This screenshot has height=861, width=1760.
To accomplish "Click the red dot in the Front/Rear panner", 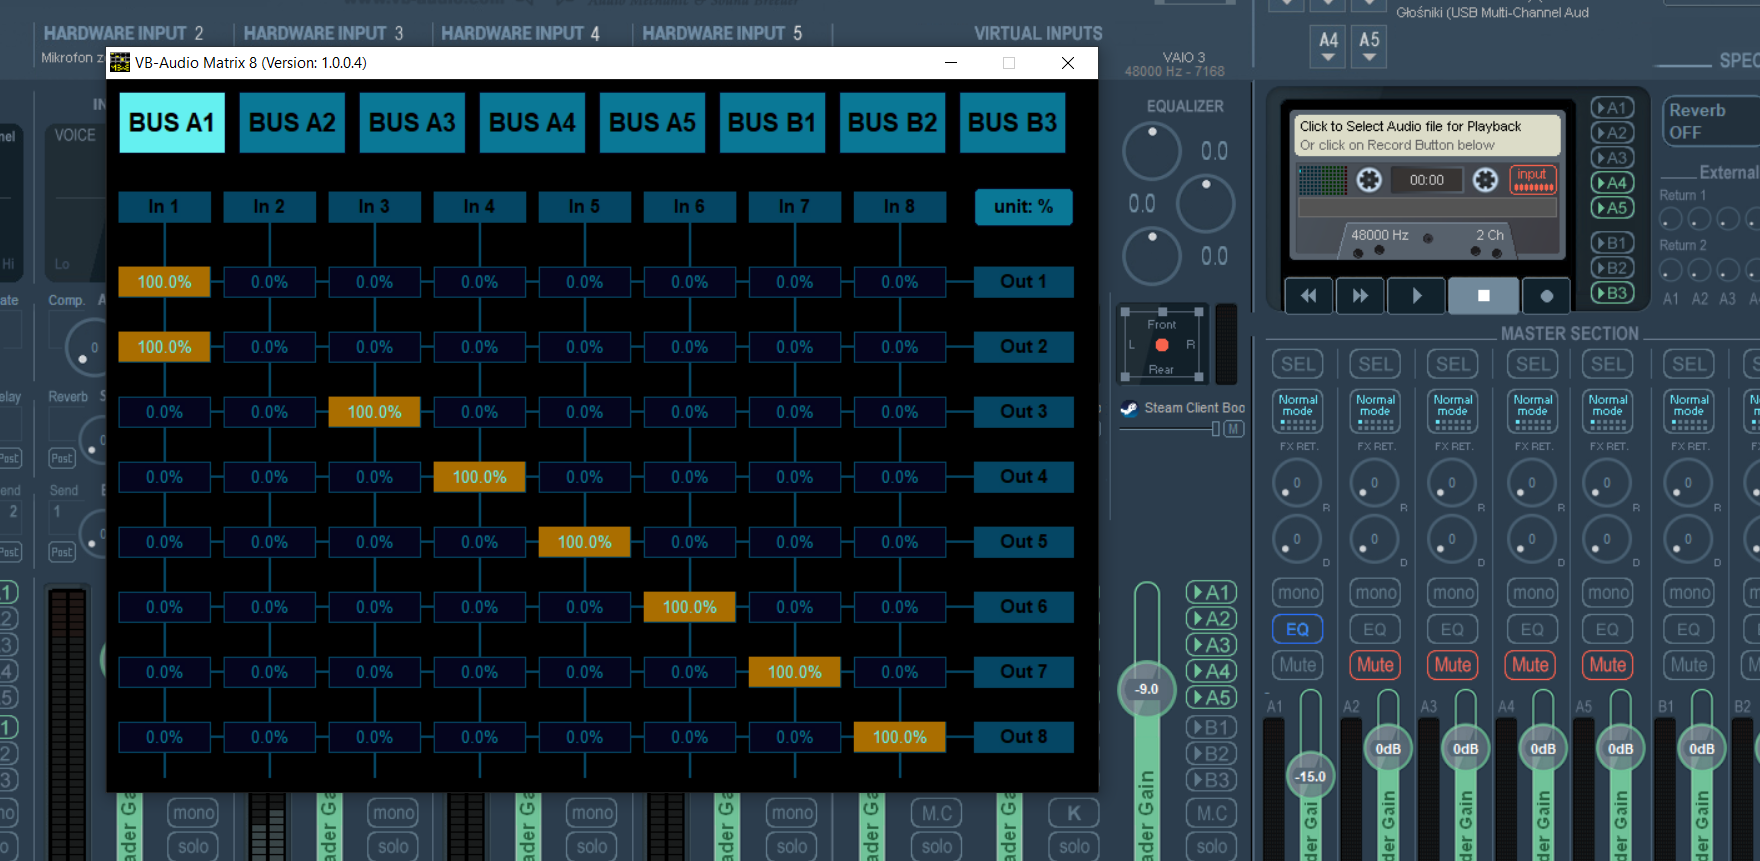I will coord(1162,345).
